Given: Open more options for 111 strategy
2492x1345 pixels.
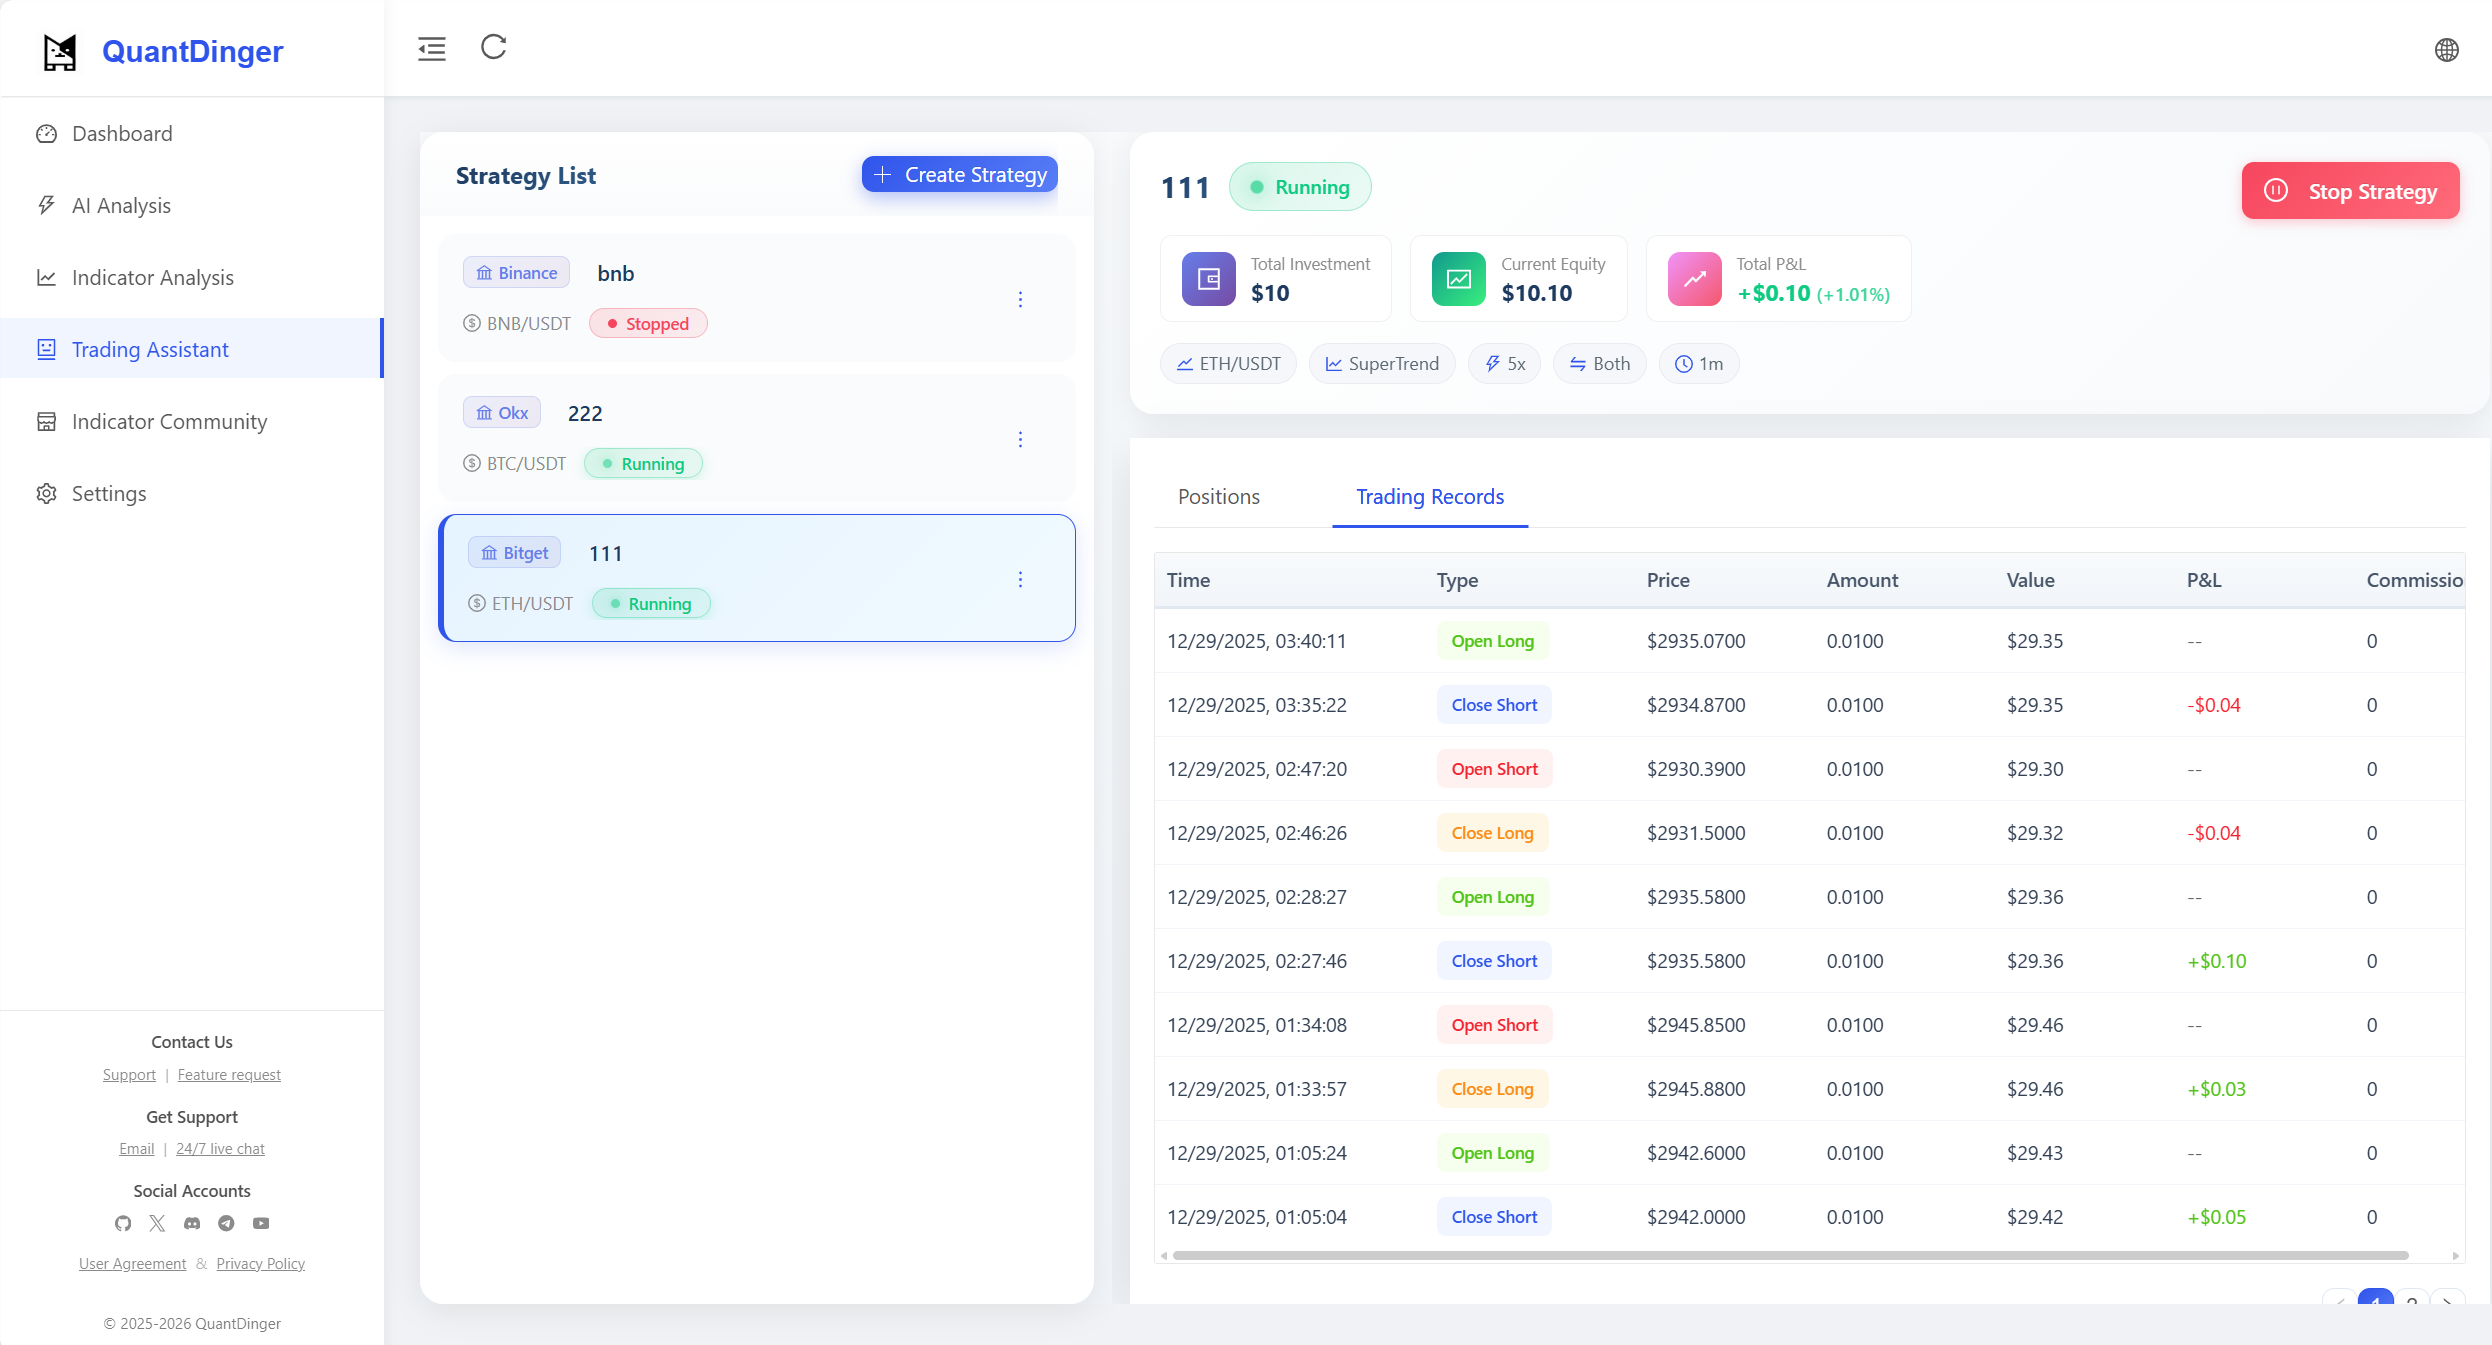Looking at the screenshot, I should [1020, 579].
